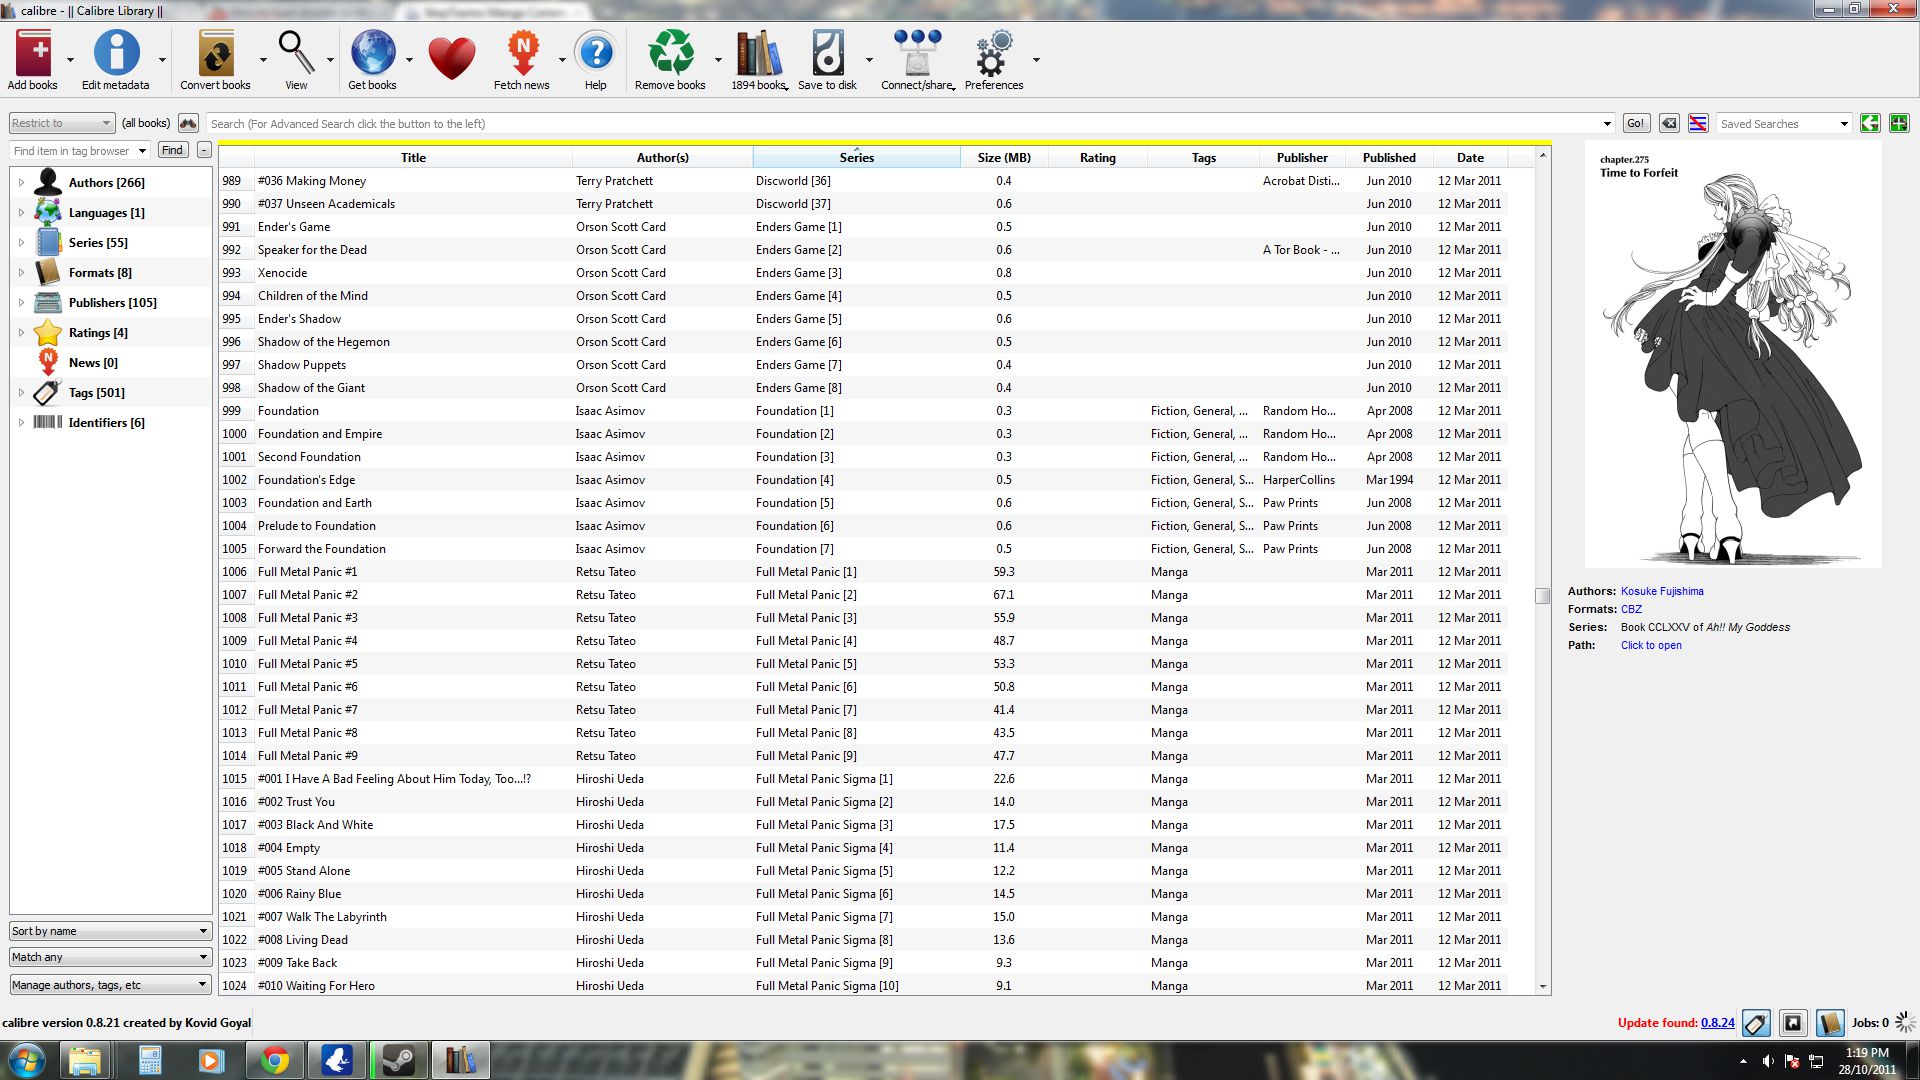This screenshot has width=1920, height=1080.
Task: Click the Add books icon
Action: click(32, 55)
